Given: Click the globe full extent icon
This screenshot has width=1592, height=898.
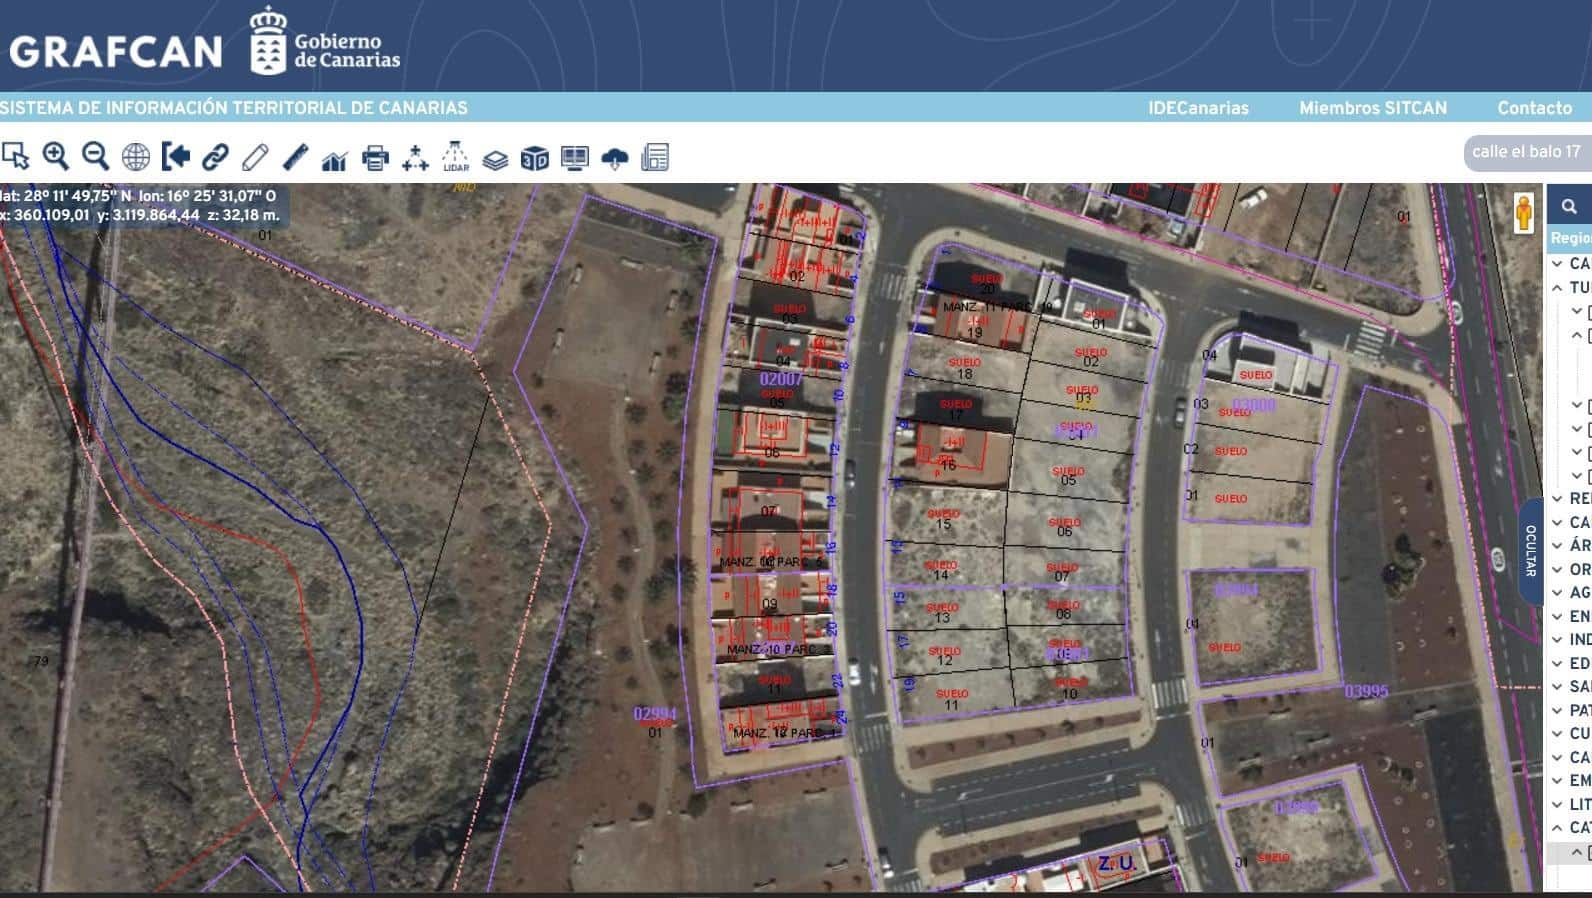Looking at the screenshot, I should click(135, 157).
